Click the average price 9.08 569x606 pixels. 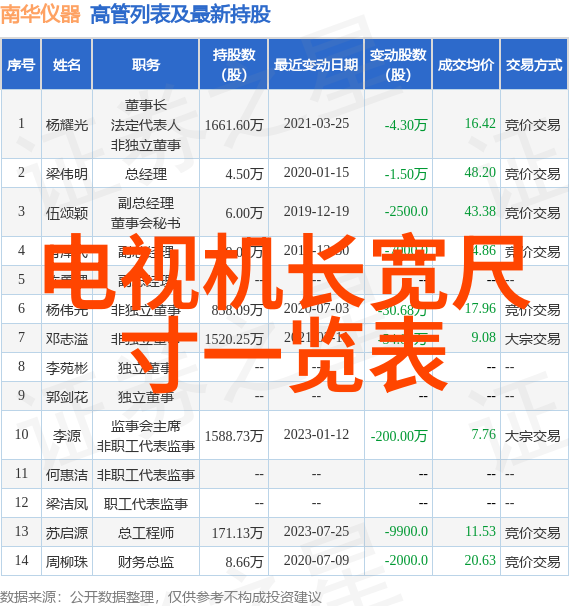click(x=483, y=337)
